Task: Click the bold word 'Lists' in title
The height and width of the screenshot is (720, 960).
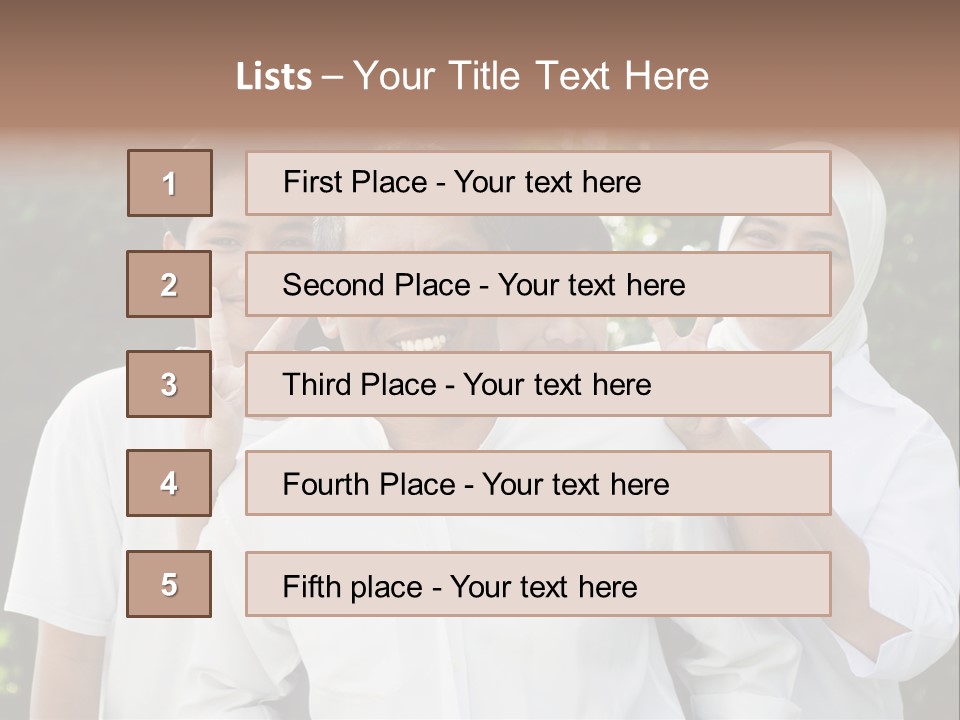Action: [x=274, y=76]
